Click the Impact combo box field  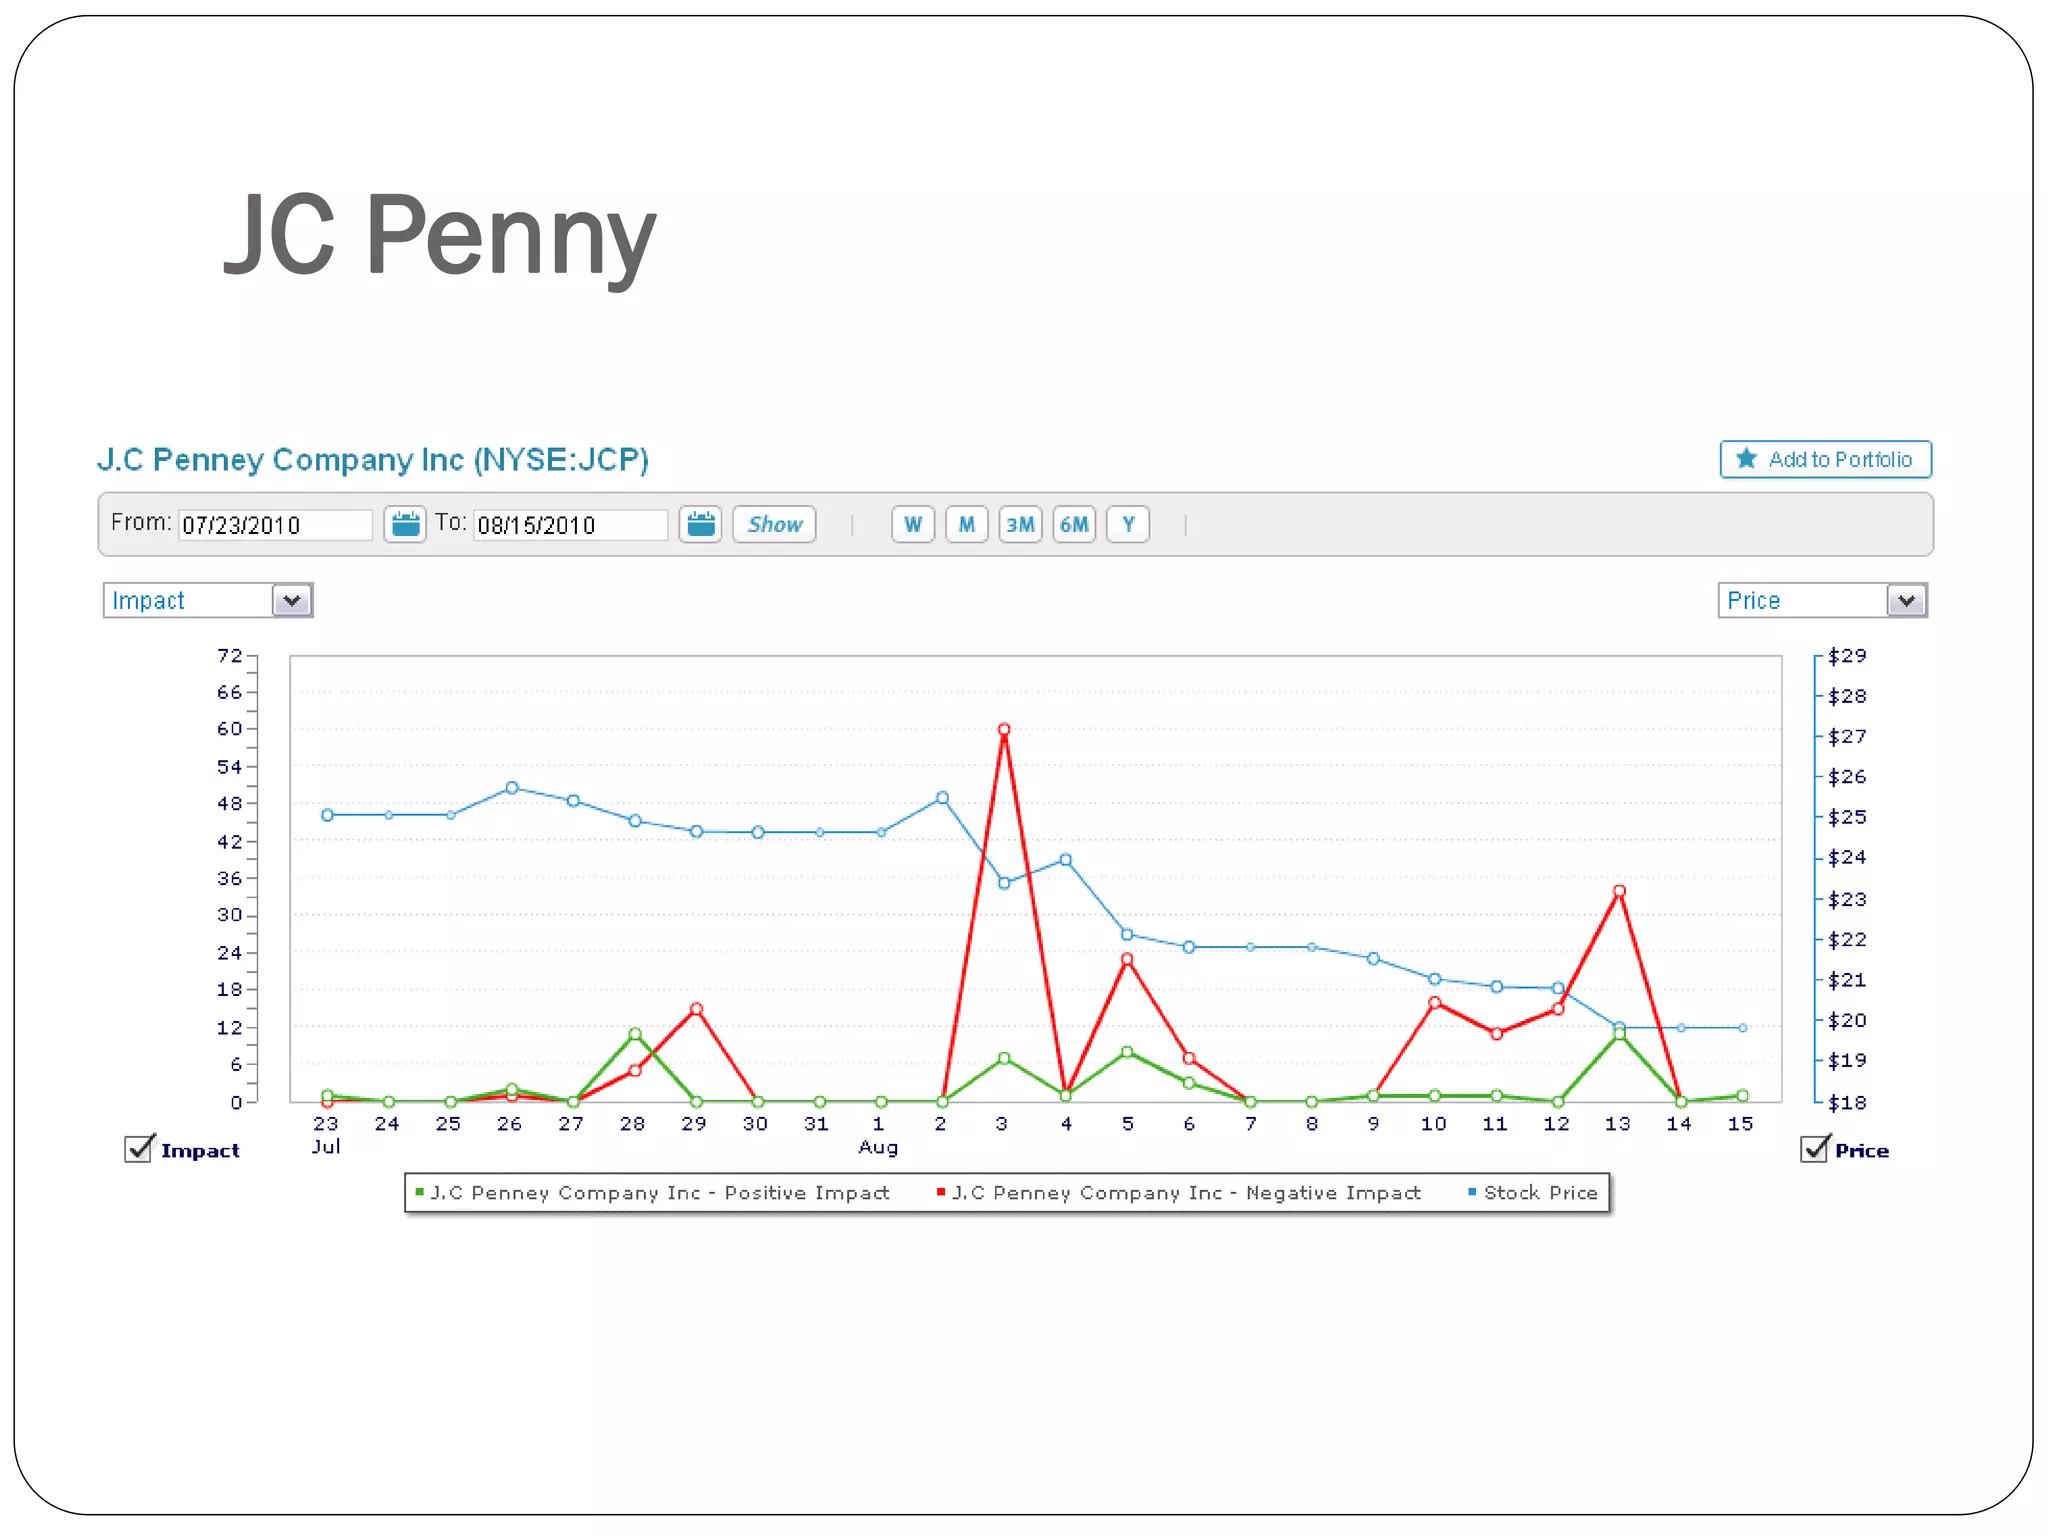click(208, 600)
